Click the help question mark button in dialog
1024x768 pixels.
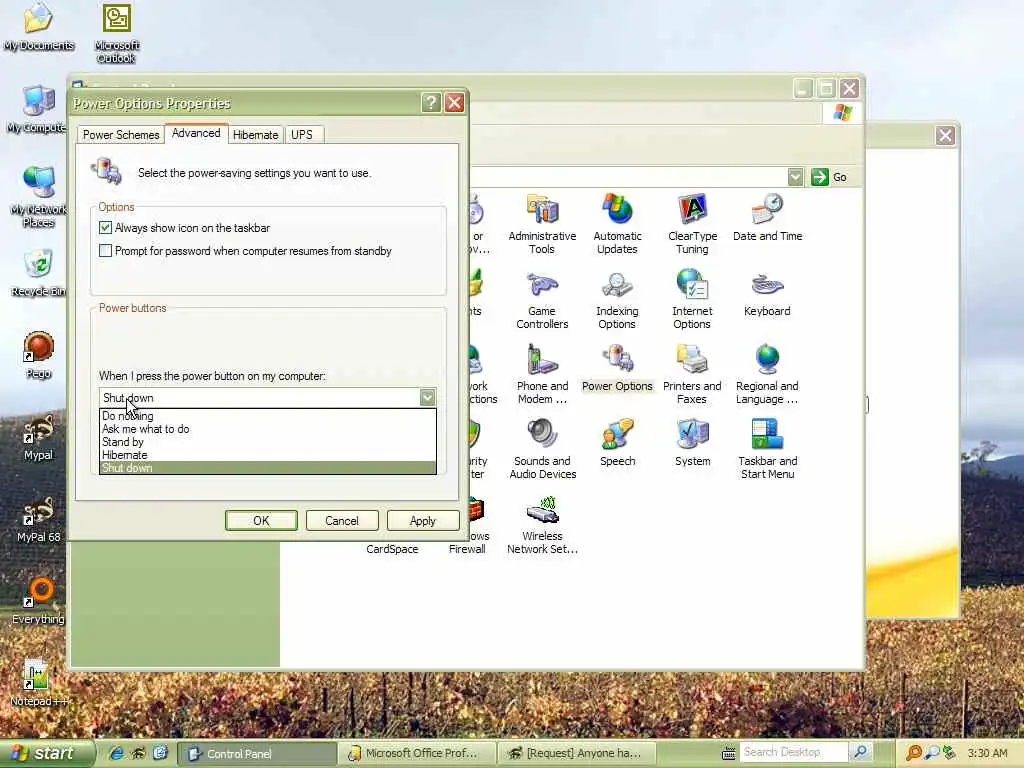click(x=431, y=103)
